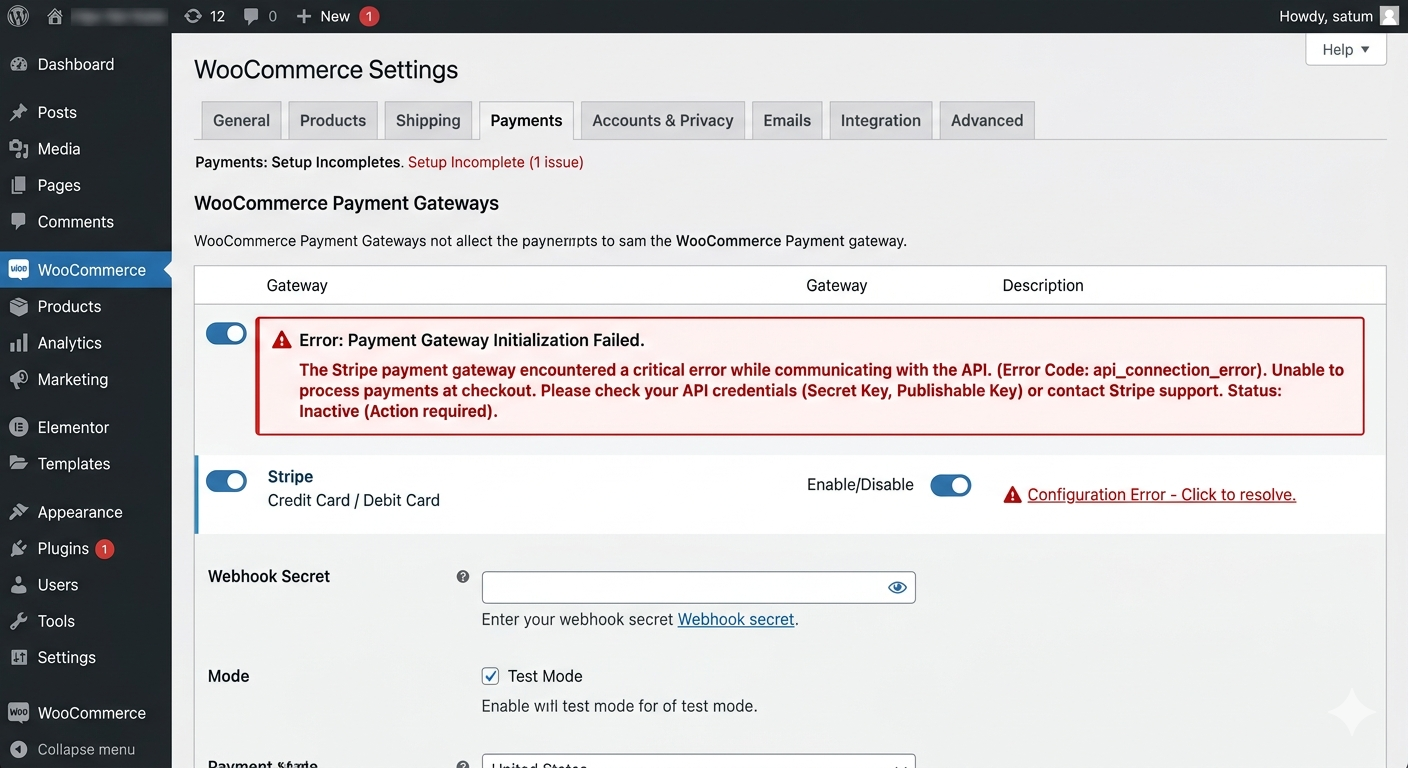Open the Analytics bar chart icon
The image size is (1408, 768).
pyautogui.click(x=18, y=343)
